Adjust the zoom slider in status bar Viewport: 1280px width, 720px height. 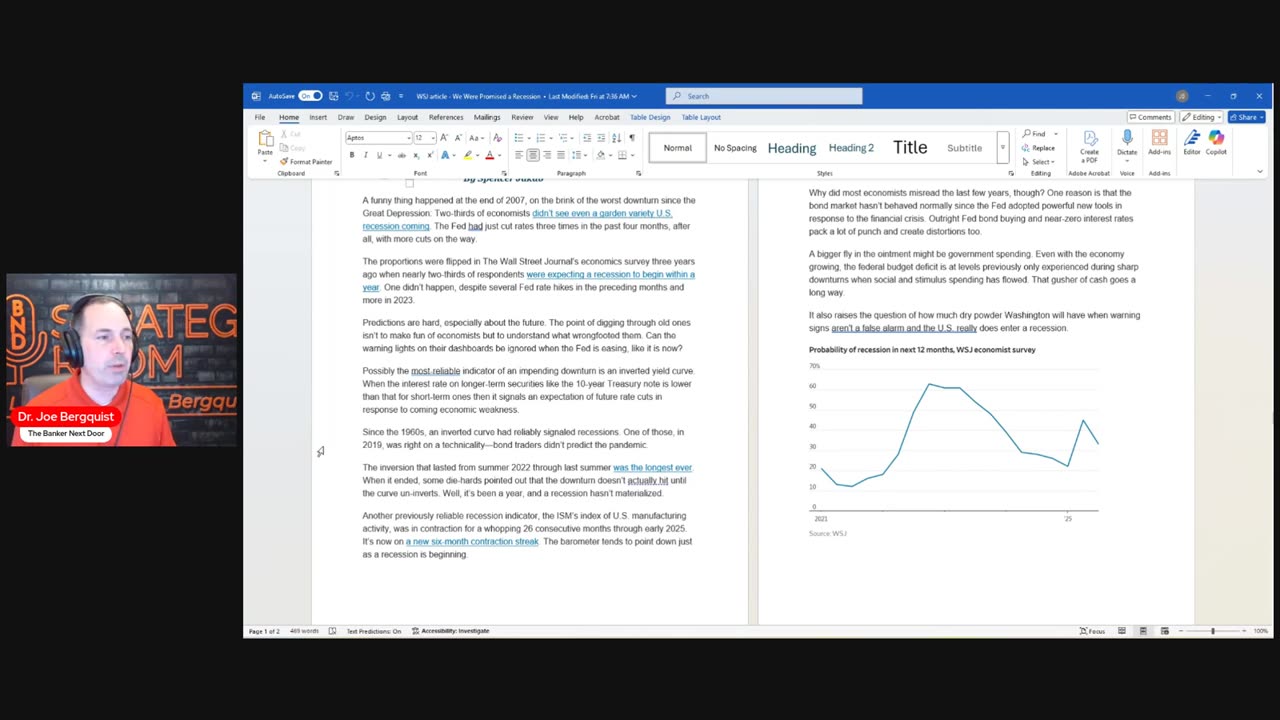point(1212,631)
